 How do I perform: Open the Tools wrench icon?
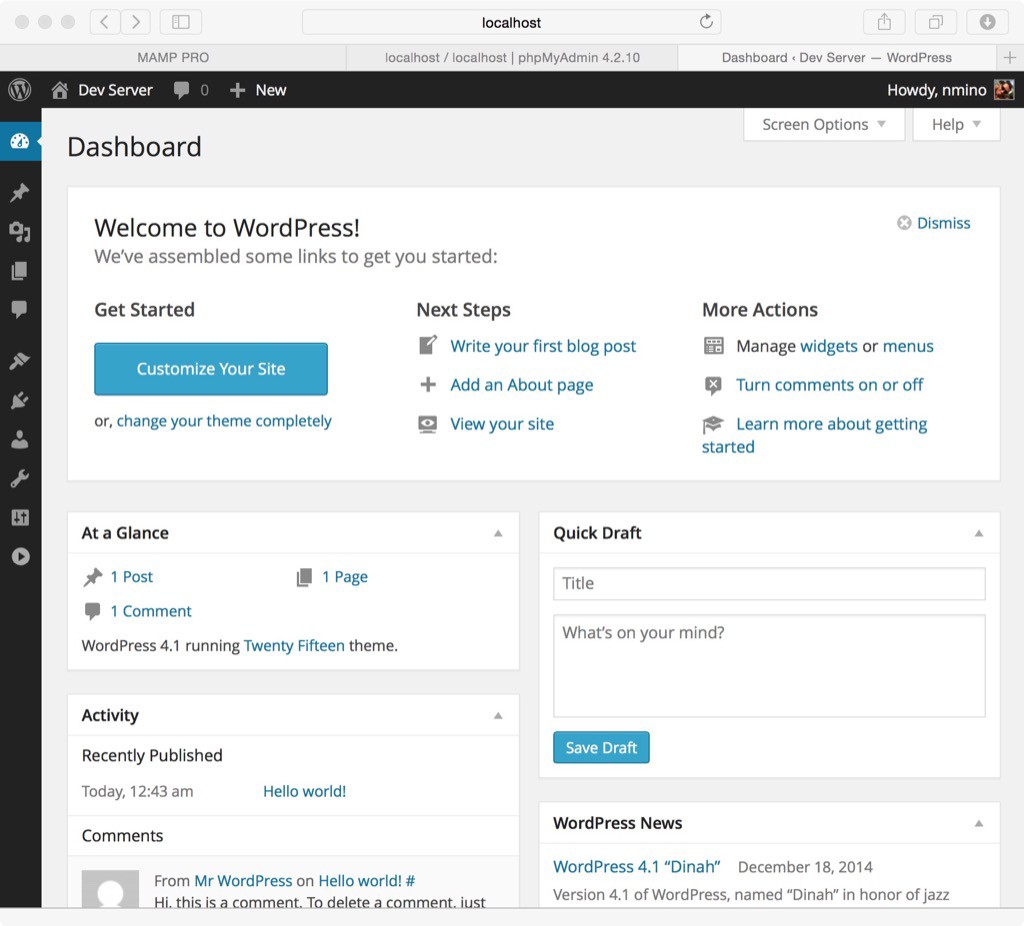point(20,478)
